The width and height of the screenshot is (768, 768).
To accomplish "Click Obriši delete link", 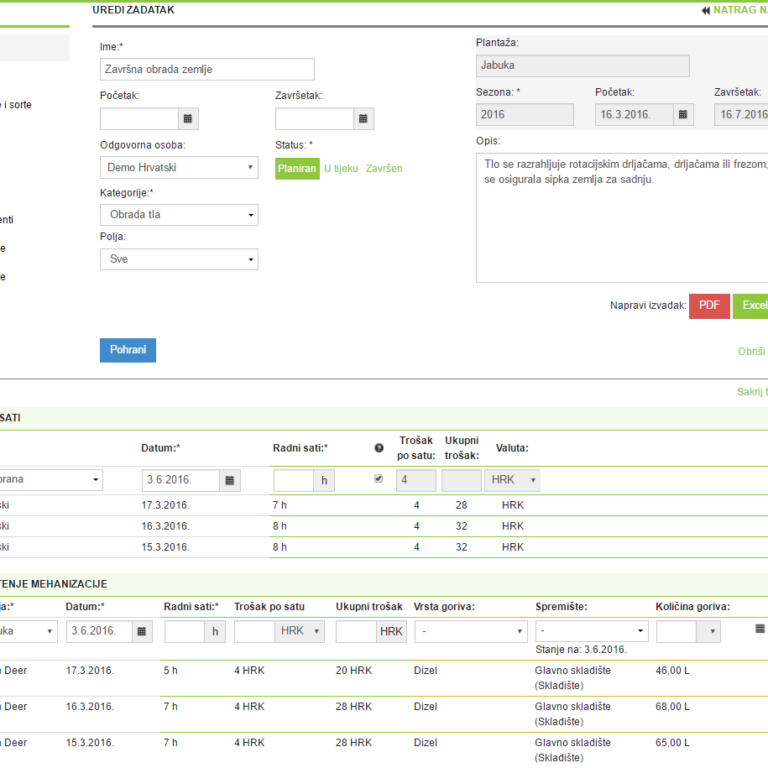I will pos(751,352).
